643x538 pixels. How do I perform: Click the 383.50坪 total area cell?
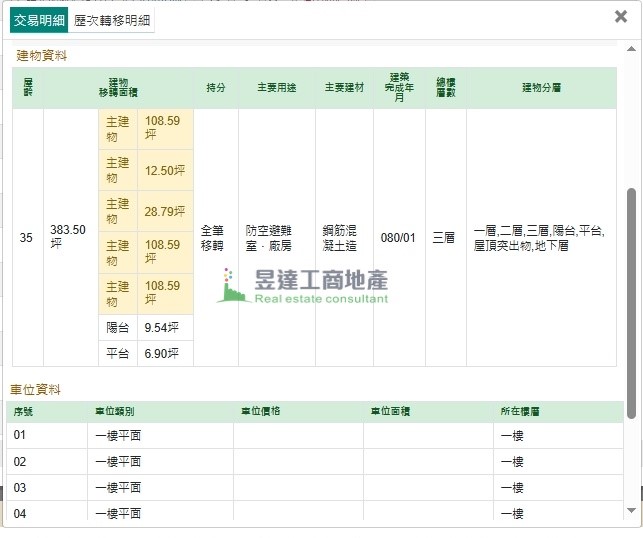(68, 237)
